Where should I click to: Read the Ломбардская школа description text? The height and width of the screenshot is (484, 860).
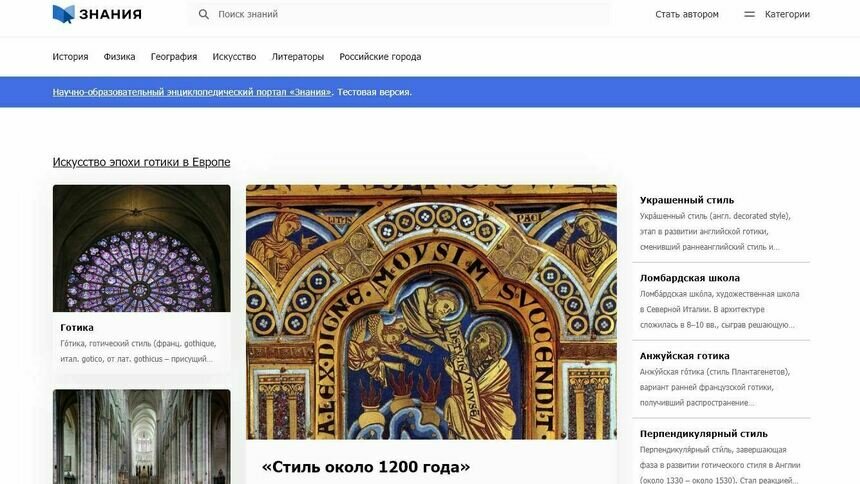719,309
